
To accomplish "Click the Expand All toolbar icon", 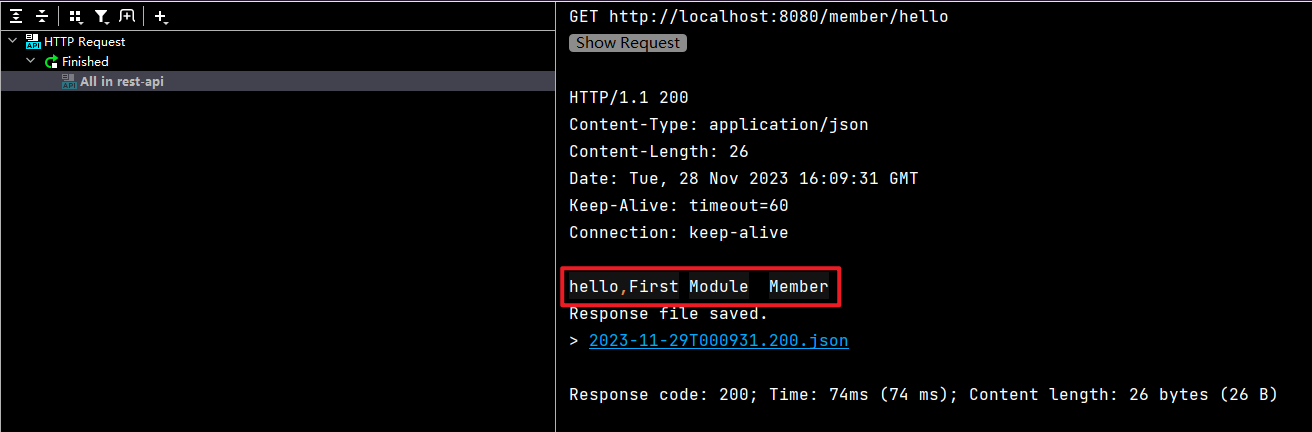I will coord(16,16).
